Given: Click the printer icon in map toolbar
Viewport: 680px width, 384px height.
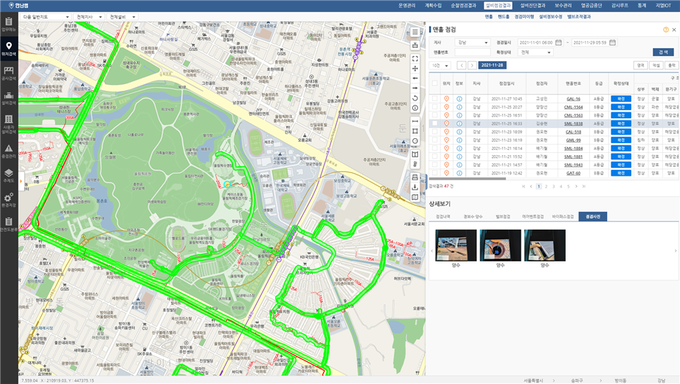Looking at the screenshot, I should click(x=415, y=177).
